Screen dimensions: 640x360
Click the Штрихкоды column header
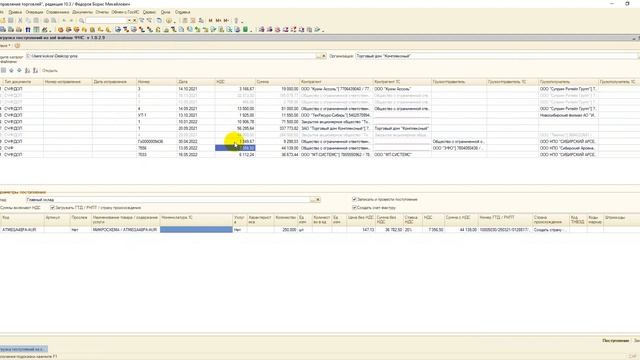(x=621, y=220)
